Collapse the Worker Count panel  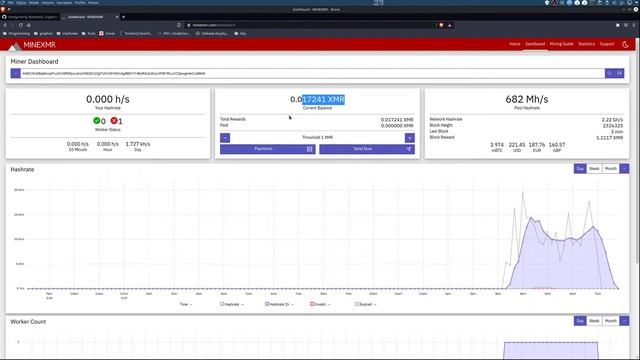click(624, 321)
